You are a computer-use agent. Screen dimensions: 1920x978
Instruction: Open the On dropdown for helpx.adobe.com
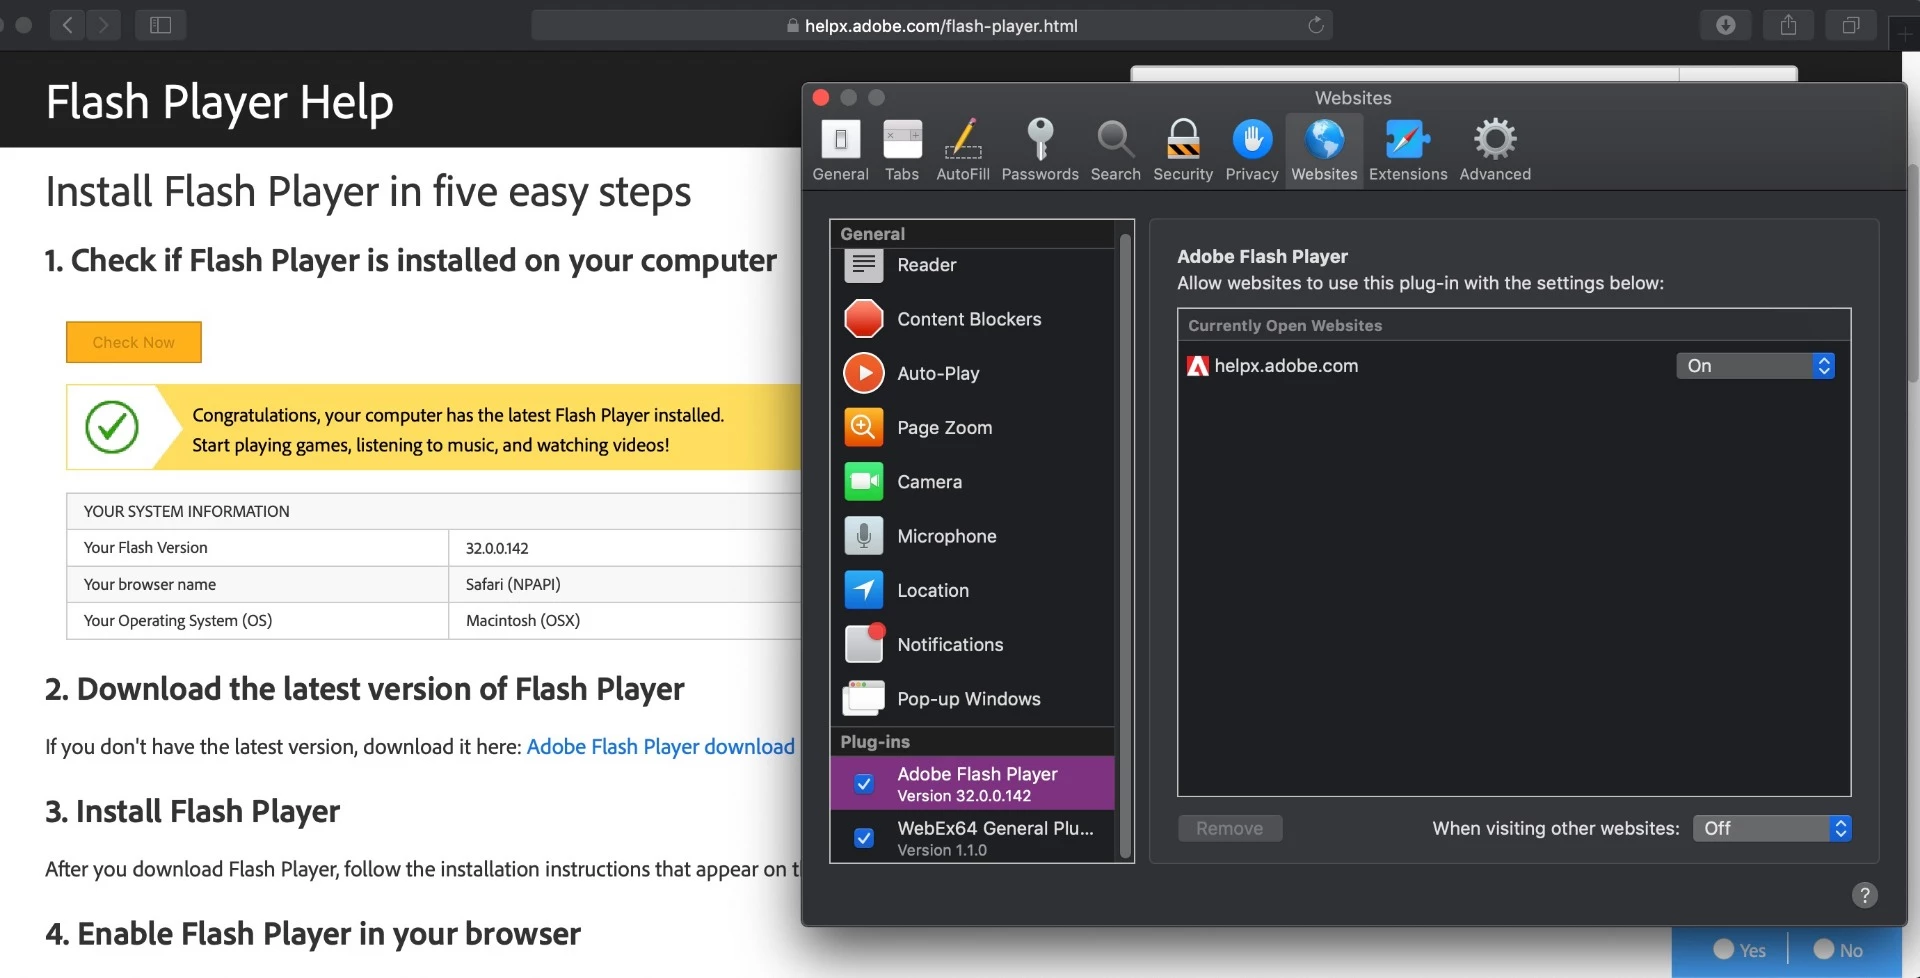tap(1755, 366)
